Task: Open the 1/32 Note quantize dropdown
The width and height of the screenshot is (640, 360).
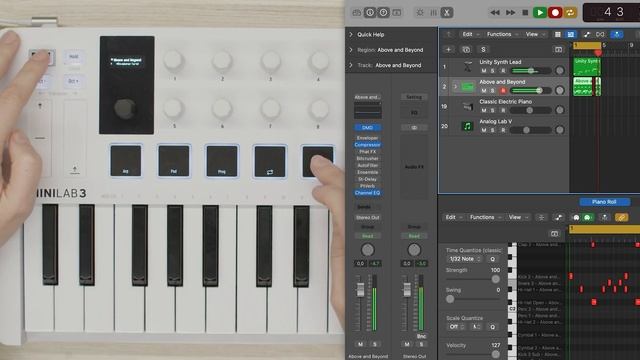Action: (464, 259)
